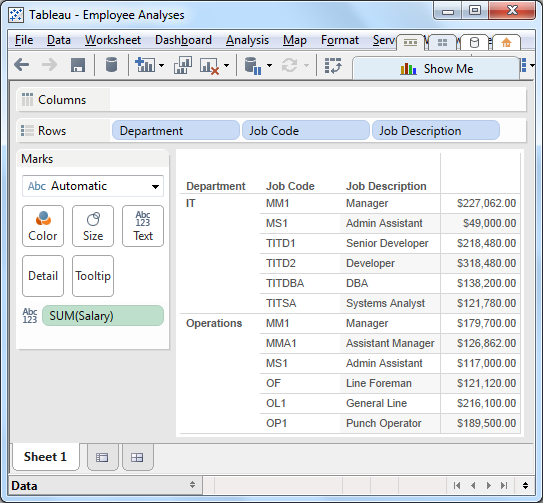Click the Job Code column header
Viewport: 543px width, 503px height.
coord(290,186)
